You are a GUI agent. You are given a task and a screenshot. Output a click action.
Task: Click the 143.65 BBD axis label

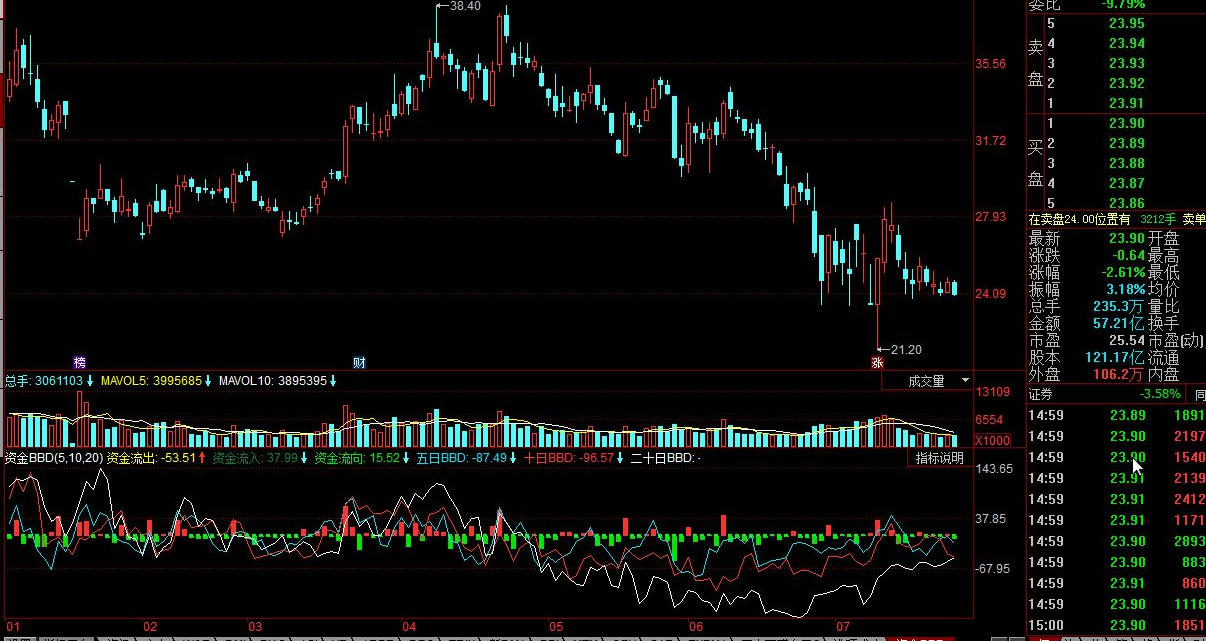pyautogui.click(x=994, y=469)
